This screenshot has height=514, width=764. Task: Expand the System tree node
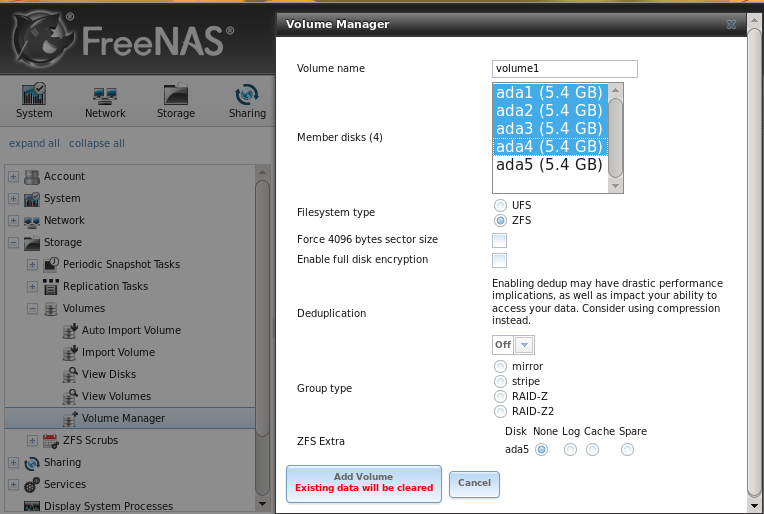[13, 199]
